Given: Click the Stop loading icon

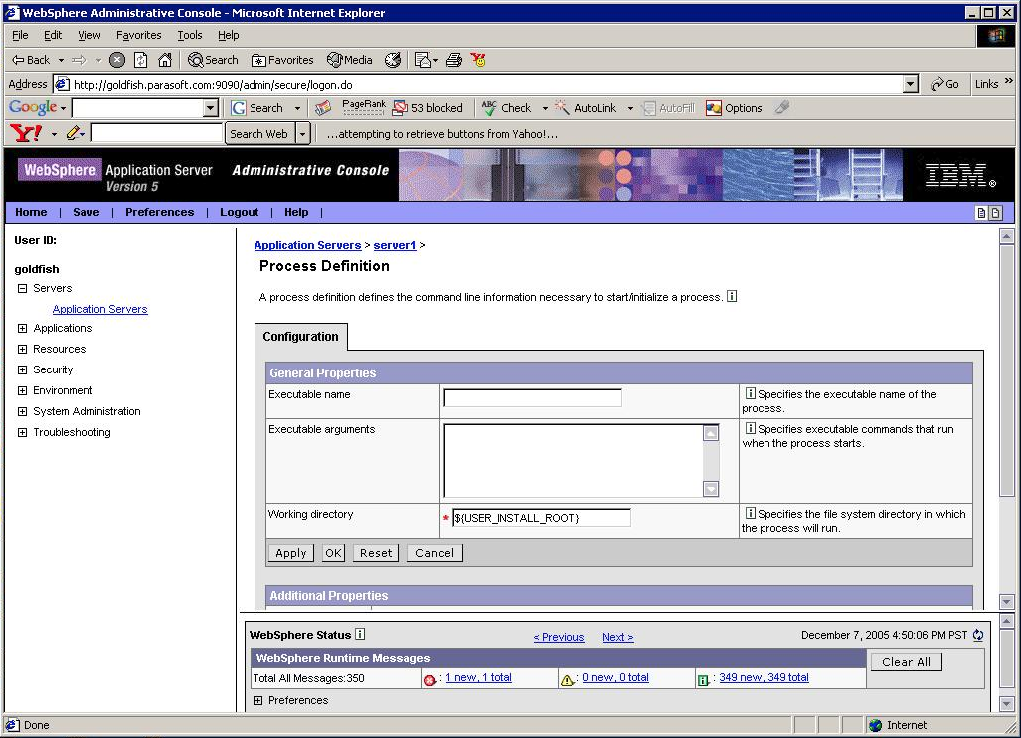Looking at the screenshot, I should click(x=117, y=60).
